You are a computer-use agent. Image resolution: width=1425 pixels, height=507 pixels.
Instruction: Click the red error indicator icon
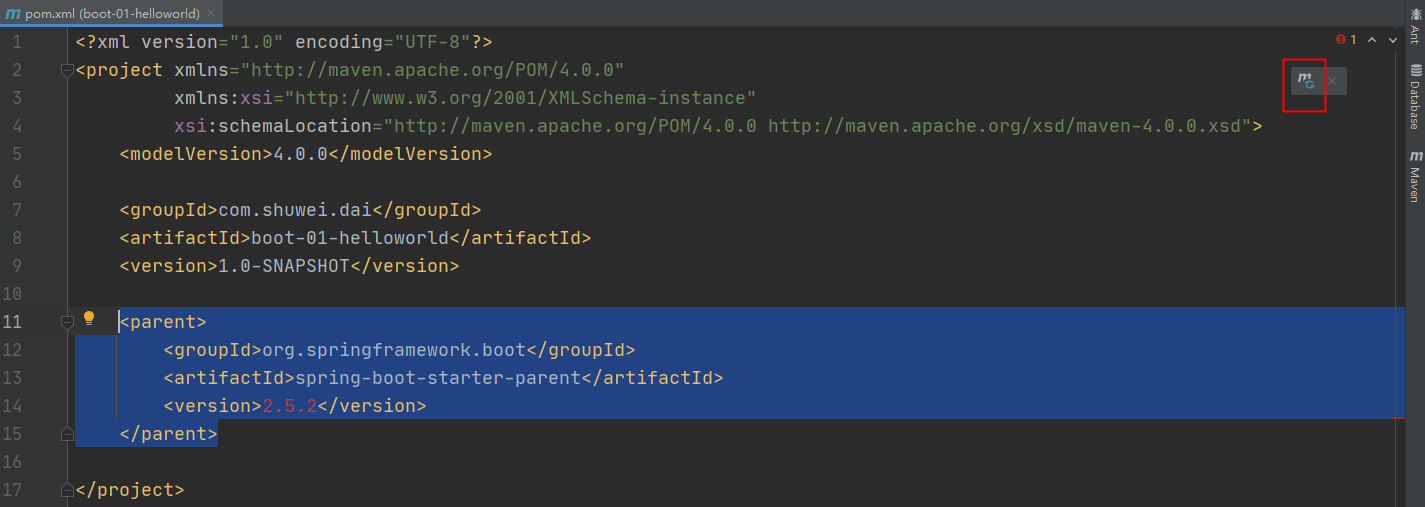point(1340,40)
